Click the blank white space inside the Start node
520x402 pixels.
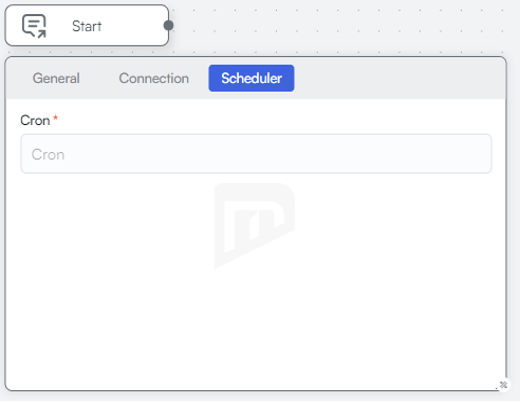(132, 26)
